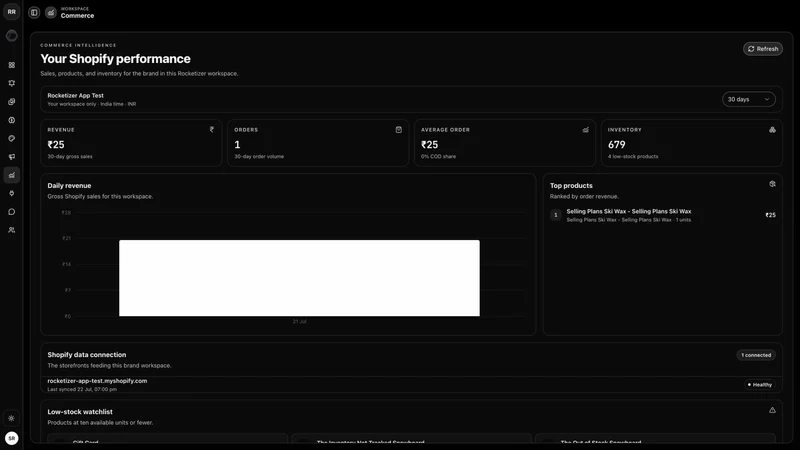Open the bell icon in sidebar
Image resolution: width=800 pixels, height=450 pixels.
pos(11,83)
